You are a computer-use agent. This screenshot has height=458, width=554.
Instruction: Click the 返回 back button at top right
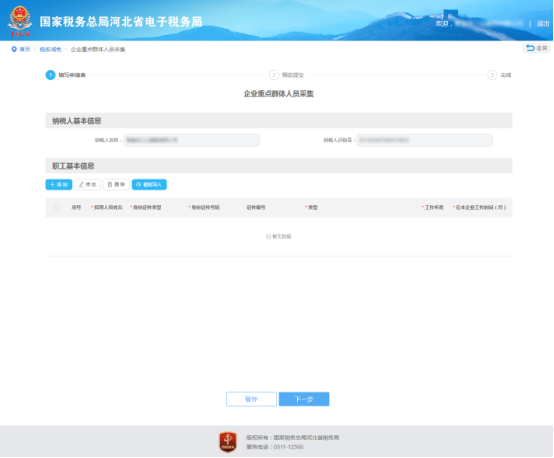(x=536, y=48)
